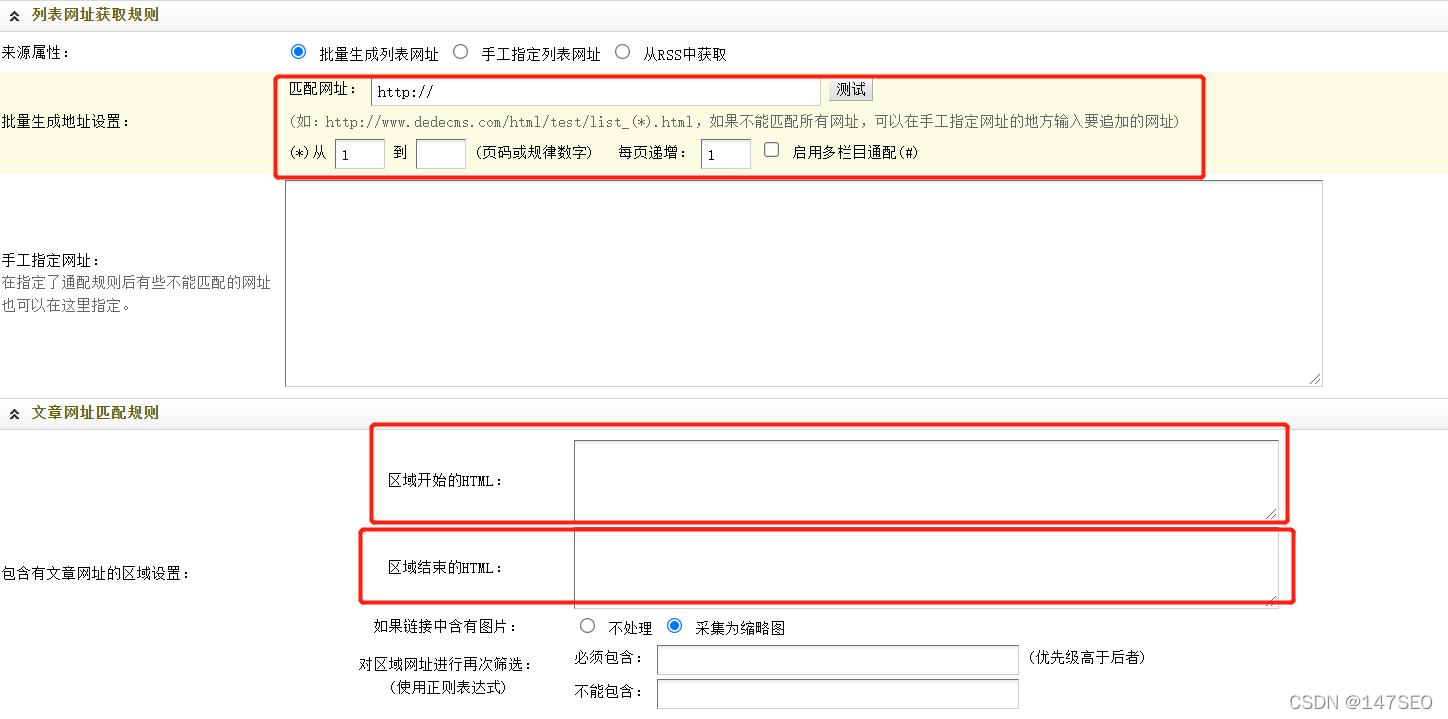
Task: Select 采集为缩略图 radio option
Action: pos(675,626)
